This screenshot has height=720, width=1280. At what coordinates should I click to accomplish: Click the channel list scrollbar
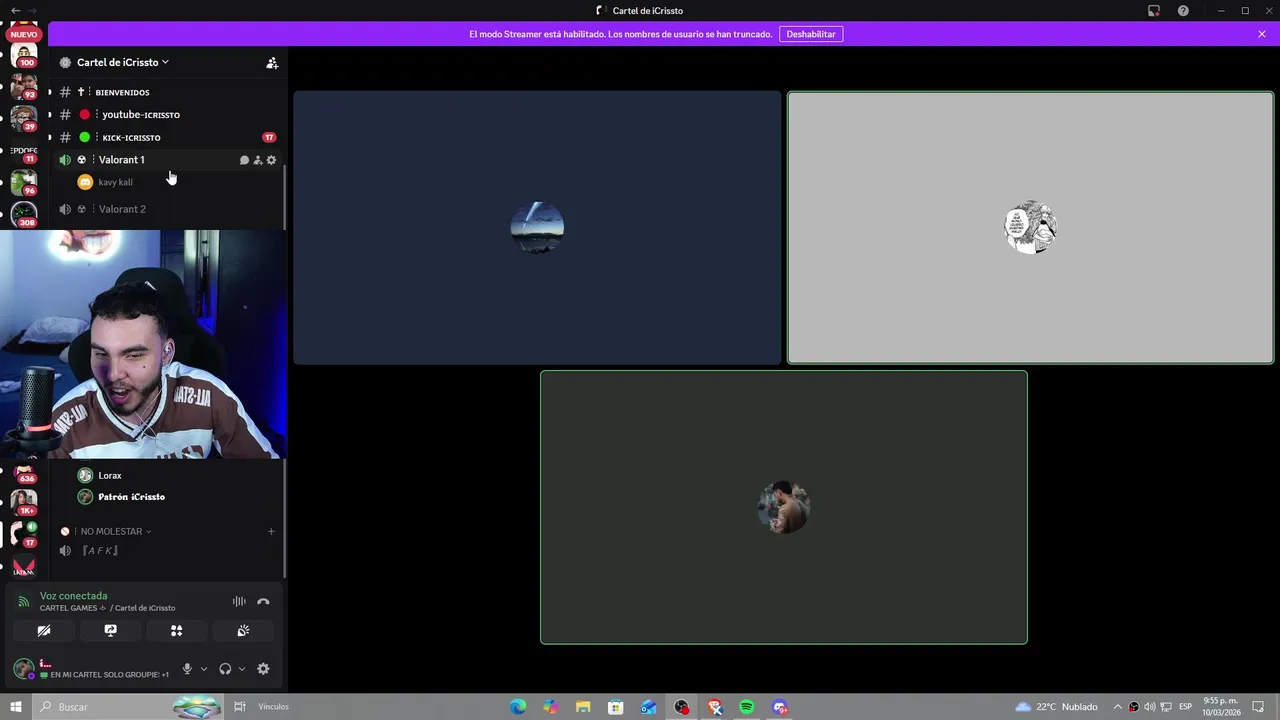click(285, 370)
